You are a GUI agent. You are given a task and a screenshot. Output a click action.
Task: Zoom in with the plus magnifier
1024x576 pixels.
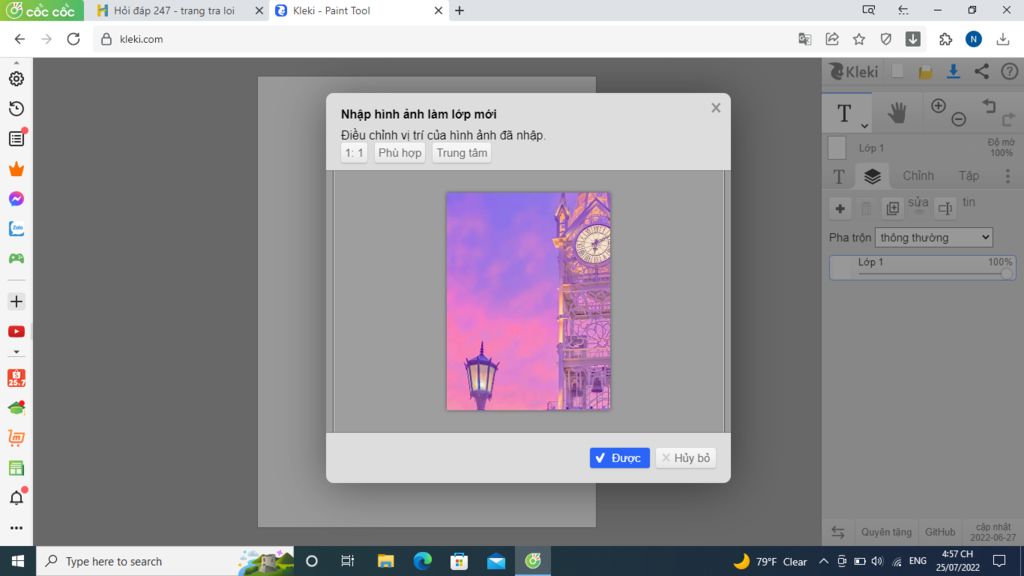938,106
